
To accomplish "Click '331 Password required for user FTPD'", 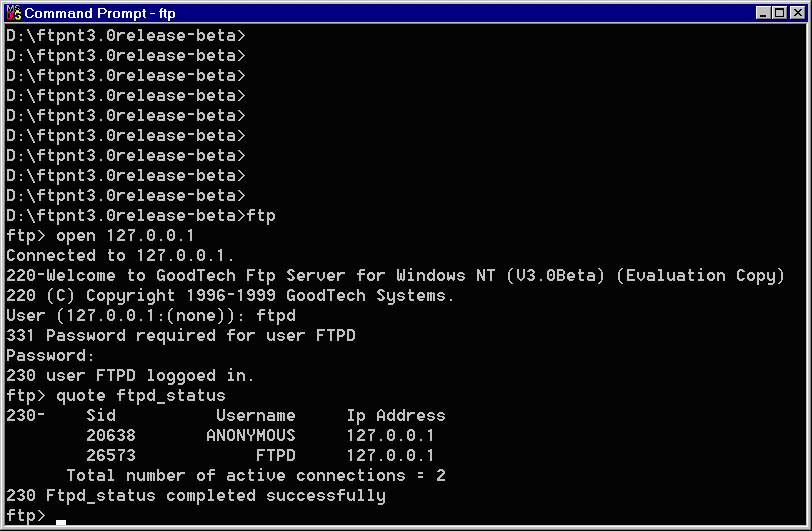I will (181, 336).
